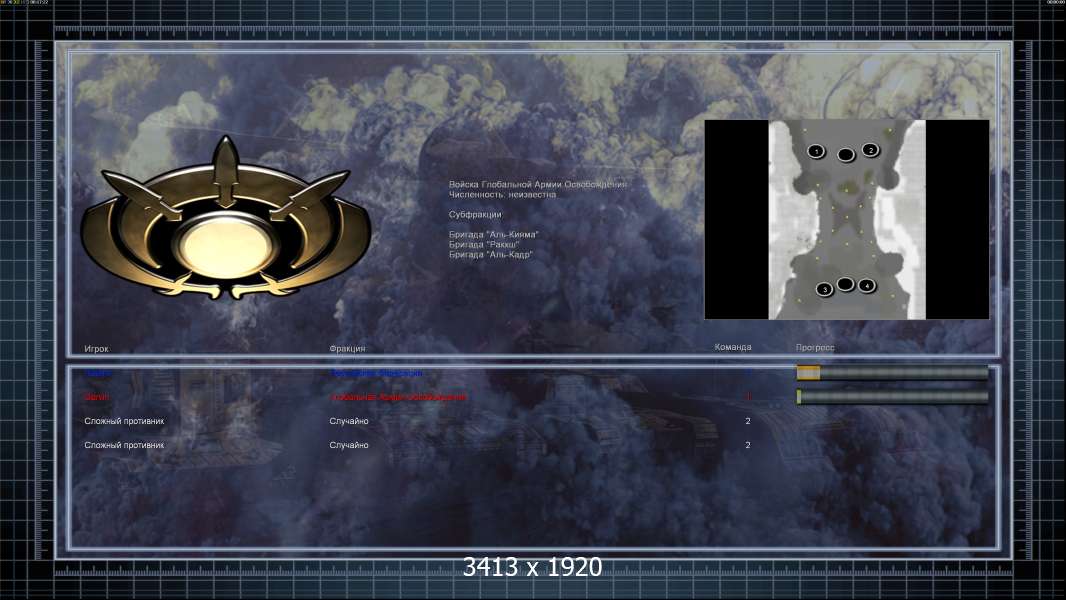The width and height of the screenshot is (1066, 600).
Task: Click the map preview thumbnail
Action: coord(846,219)
